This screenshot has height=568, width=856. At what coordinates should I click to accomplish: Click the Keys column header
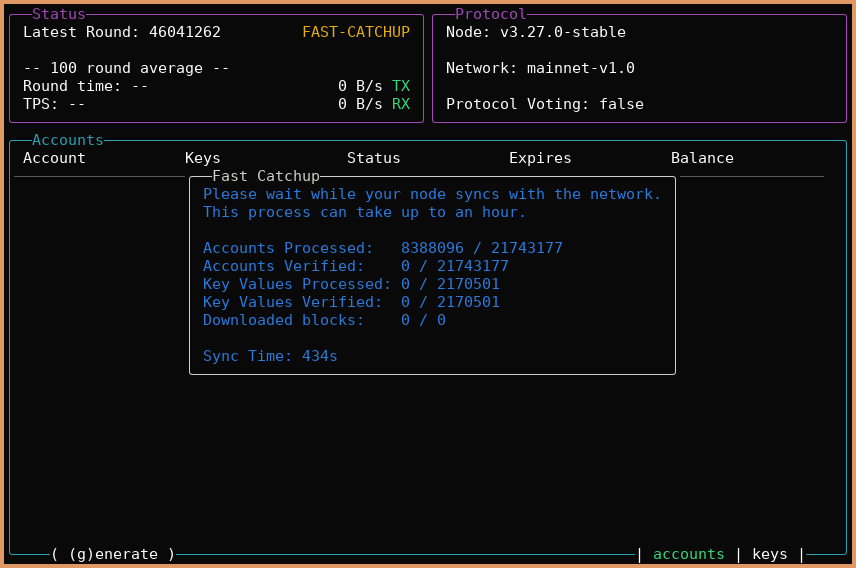tap(203, 158)
